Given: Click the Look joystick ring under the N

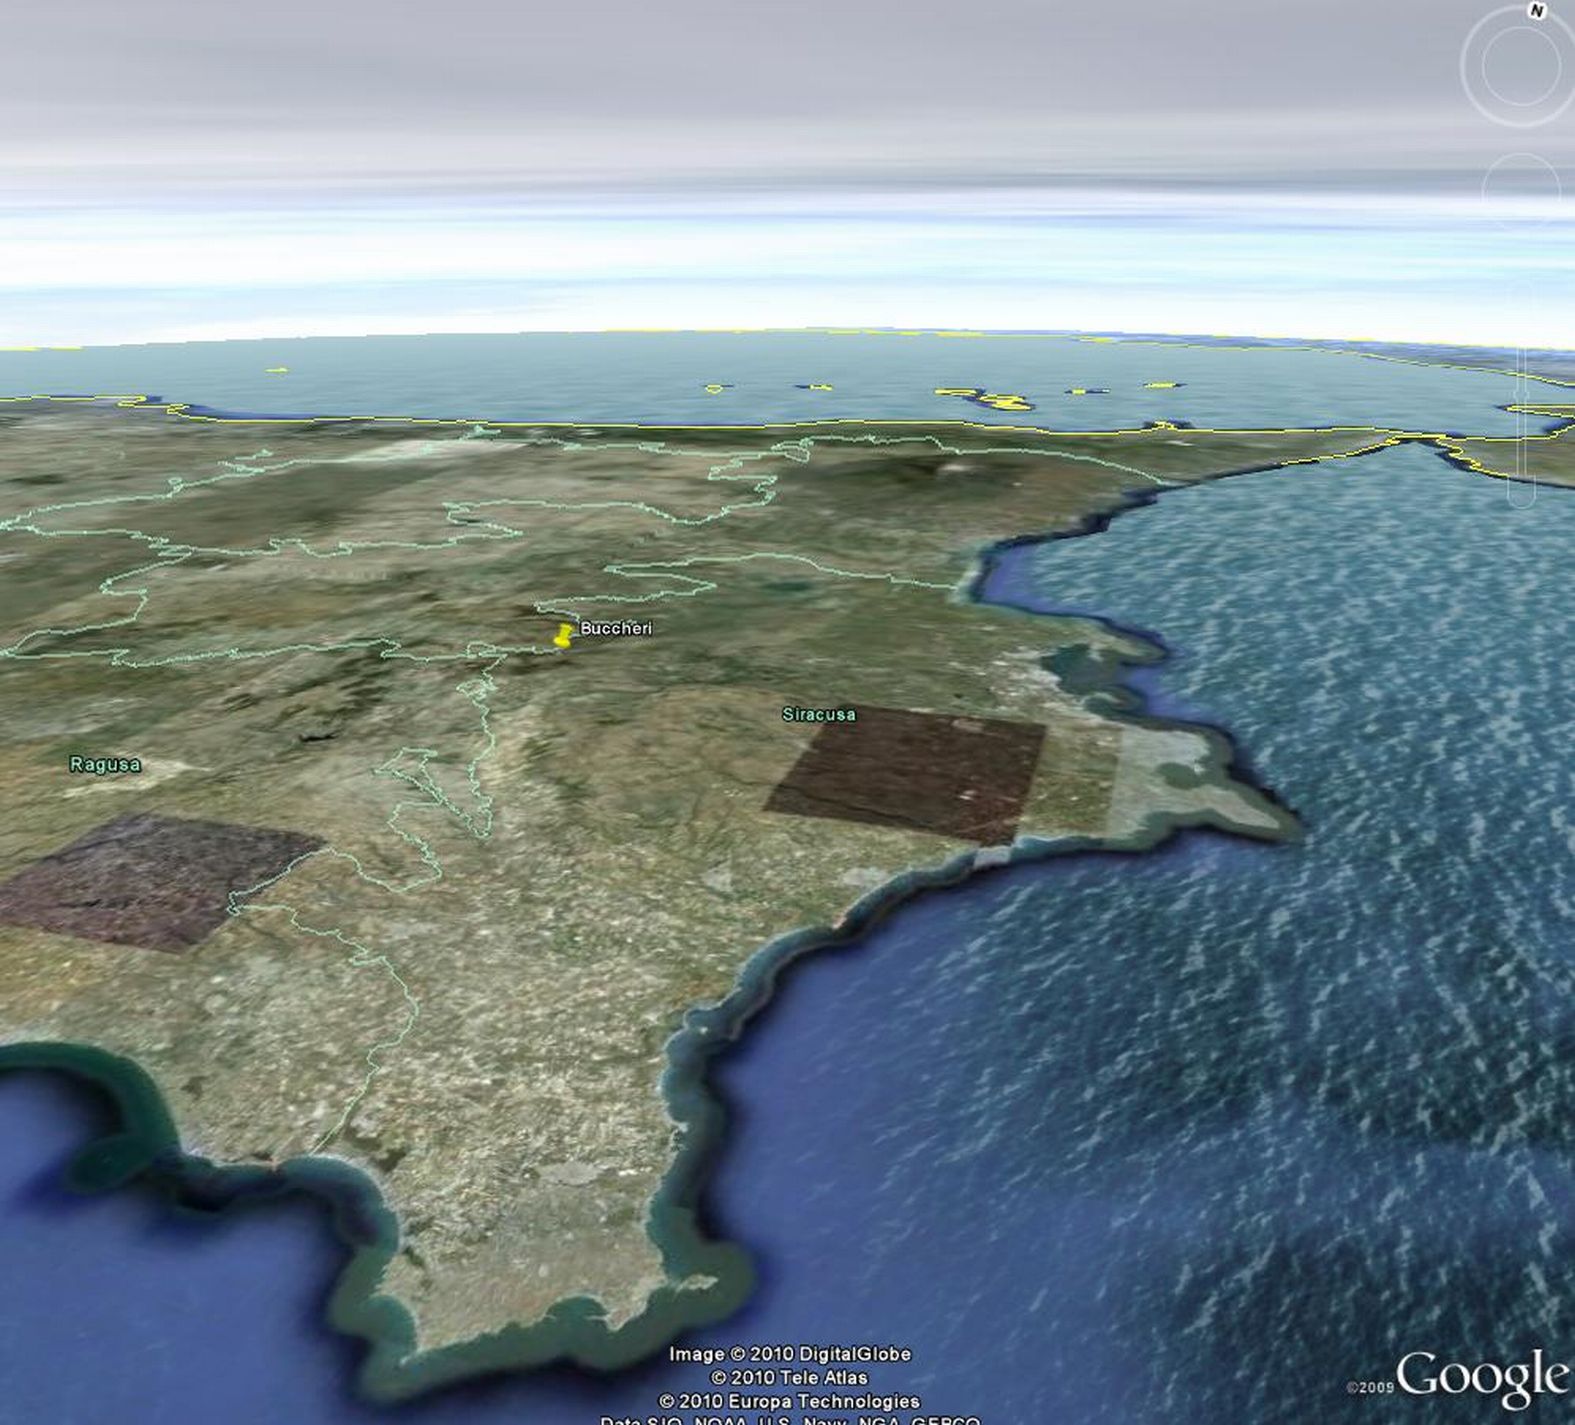Looking at the screenshot, I should tap(1520, 67).
